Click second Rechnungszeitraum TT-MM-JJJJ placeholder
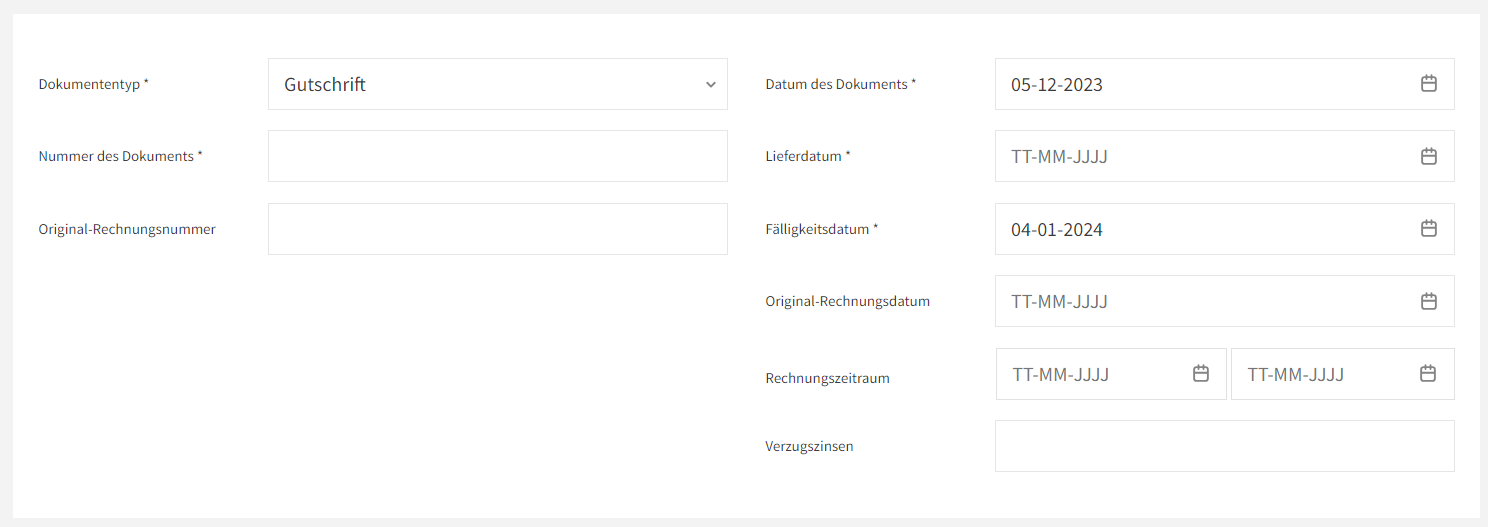Screen dimensions: 1488x527 coord(1296,375)
